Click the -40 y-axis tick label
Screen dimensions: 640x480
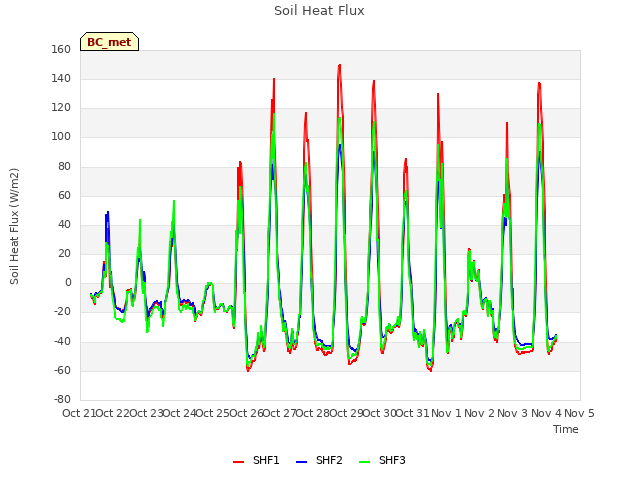click(62, 341)
